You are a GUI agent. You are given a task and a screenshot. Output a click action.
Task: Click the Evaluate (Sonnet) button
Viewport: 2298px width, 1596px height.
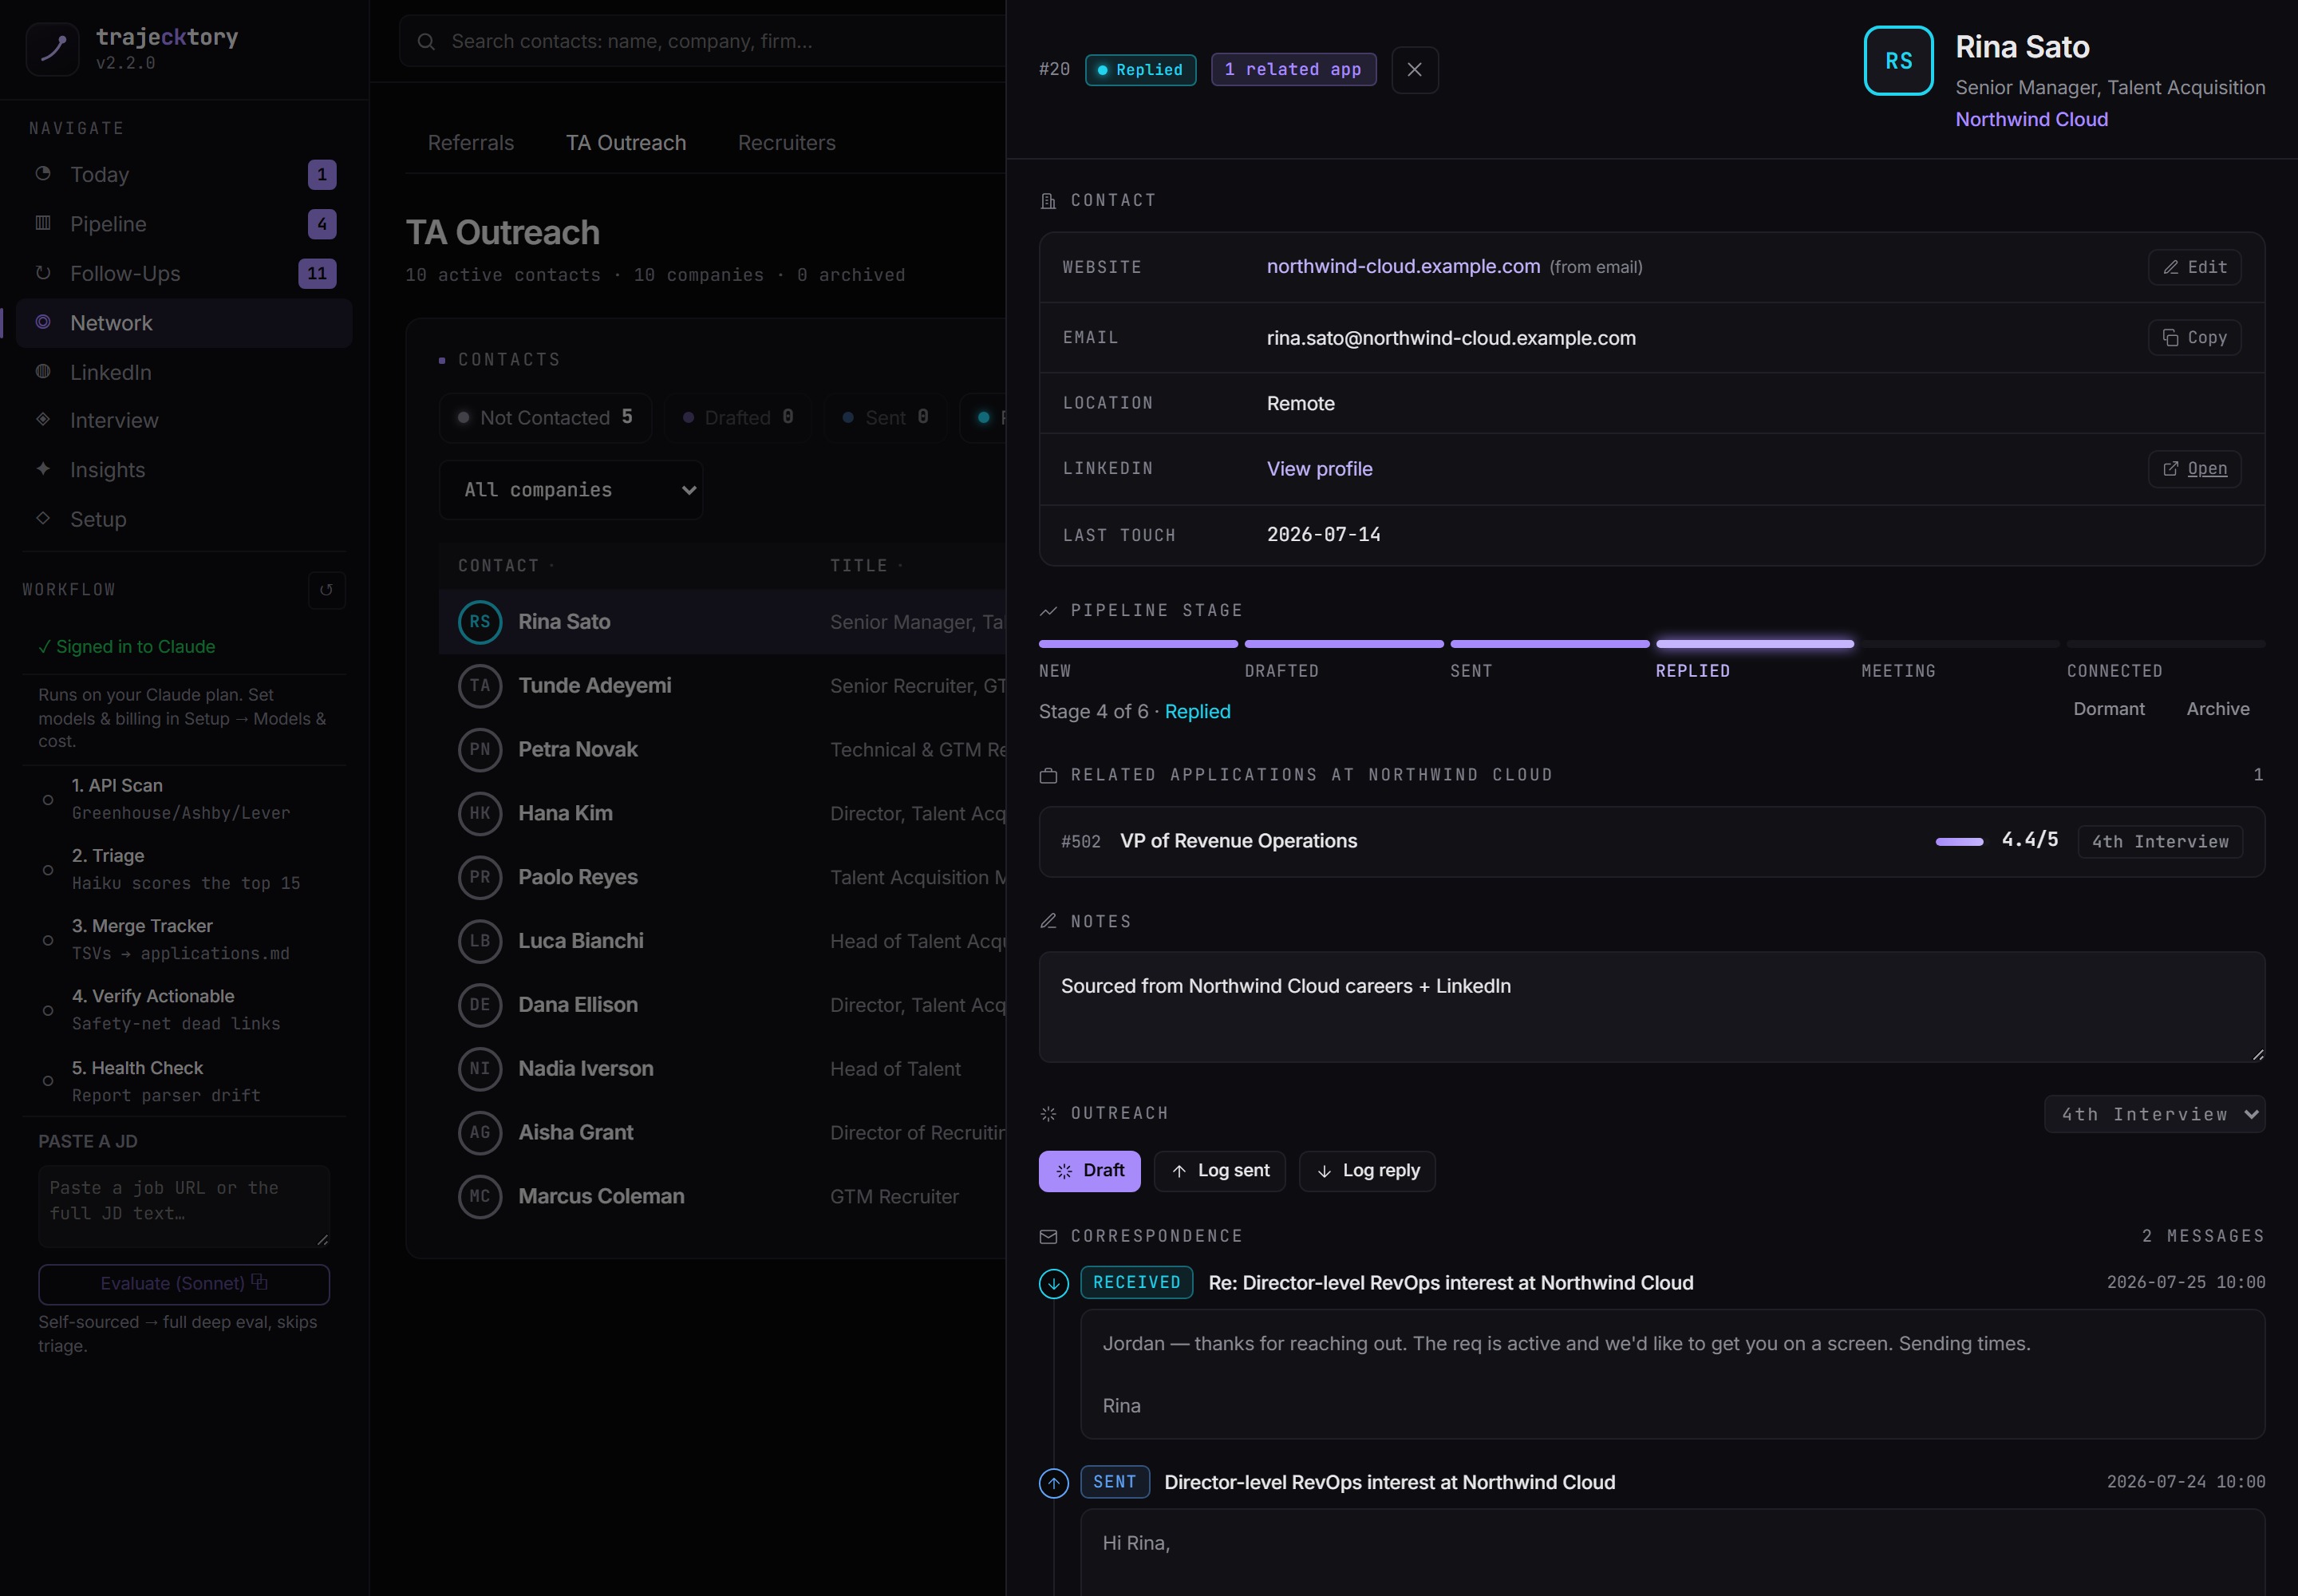point(184,1284)
